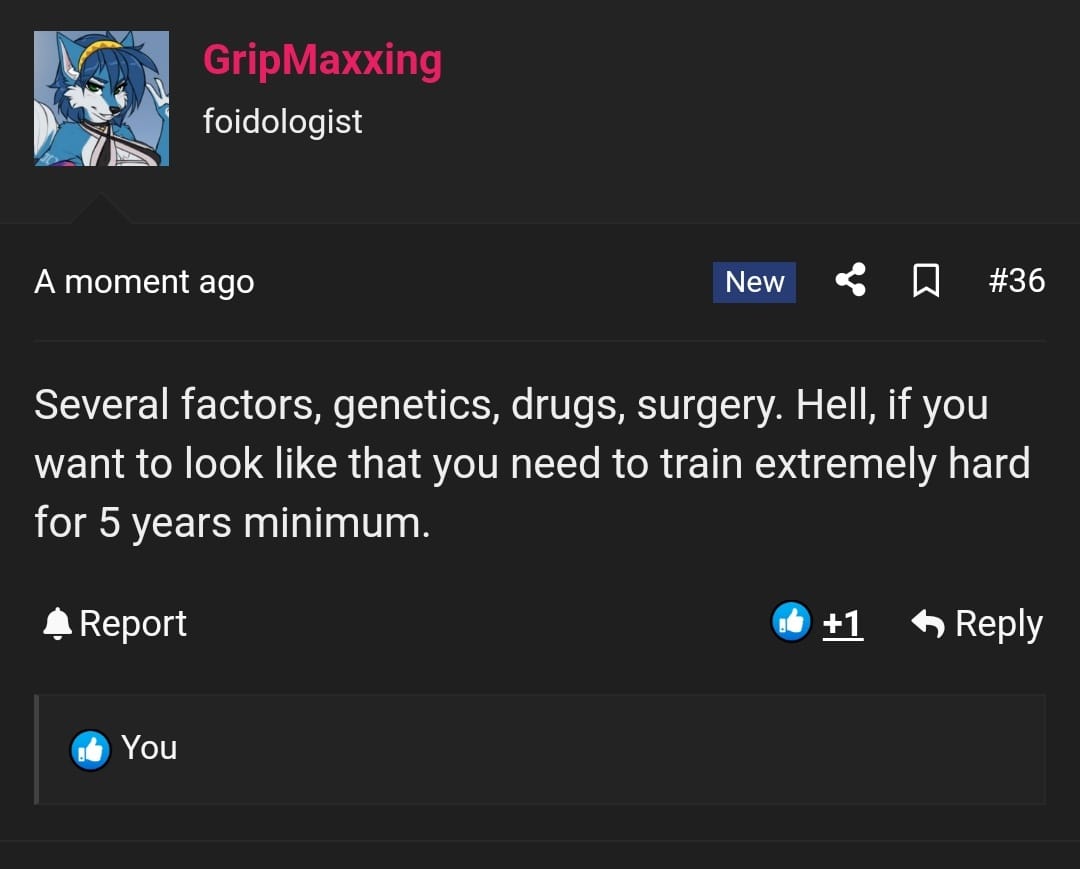Click the 'Several factors, genetics' text line
The image size is (1080, 869).
point(511,405)
